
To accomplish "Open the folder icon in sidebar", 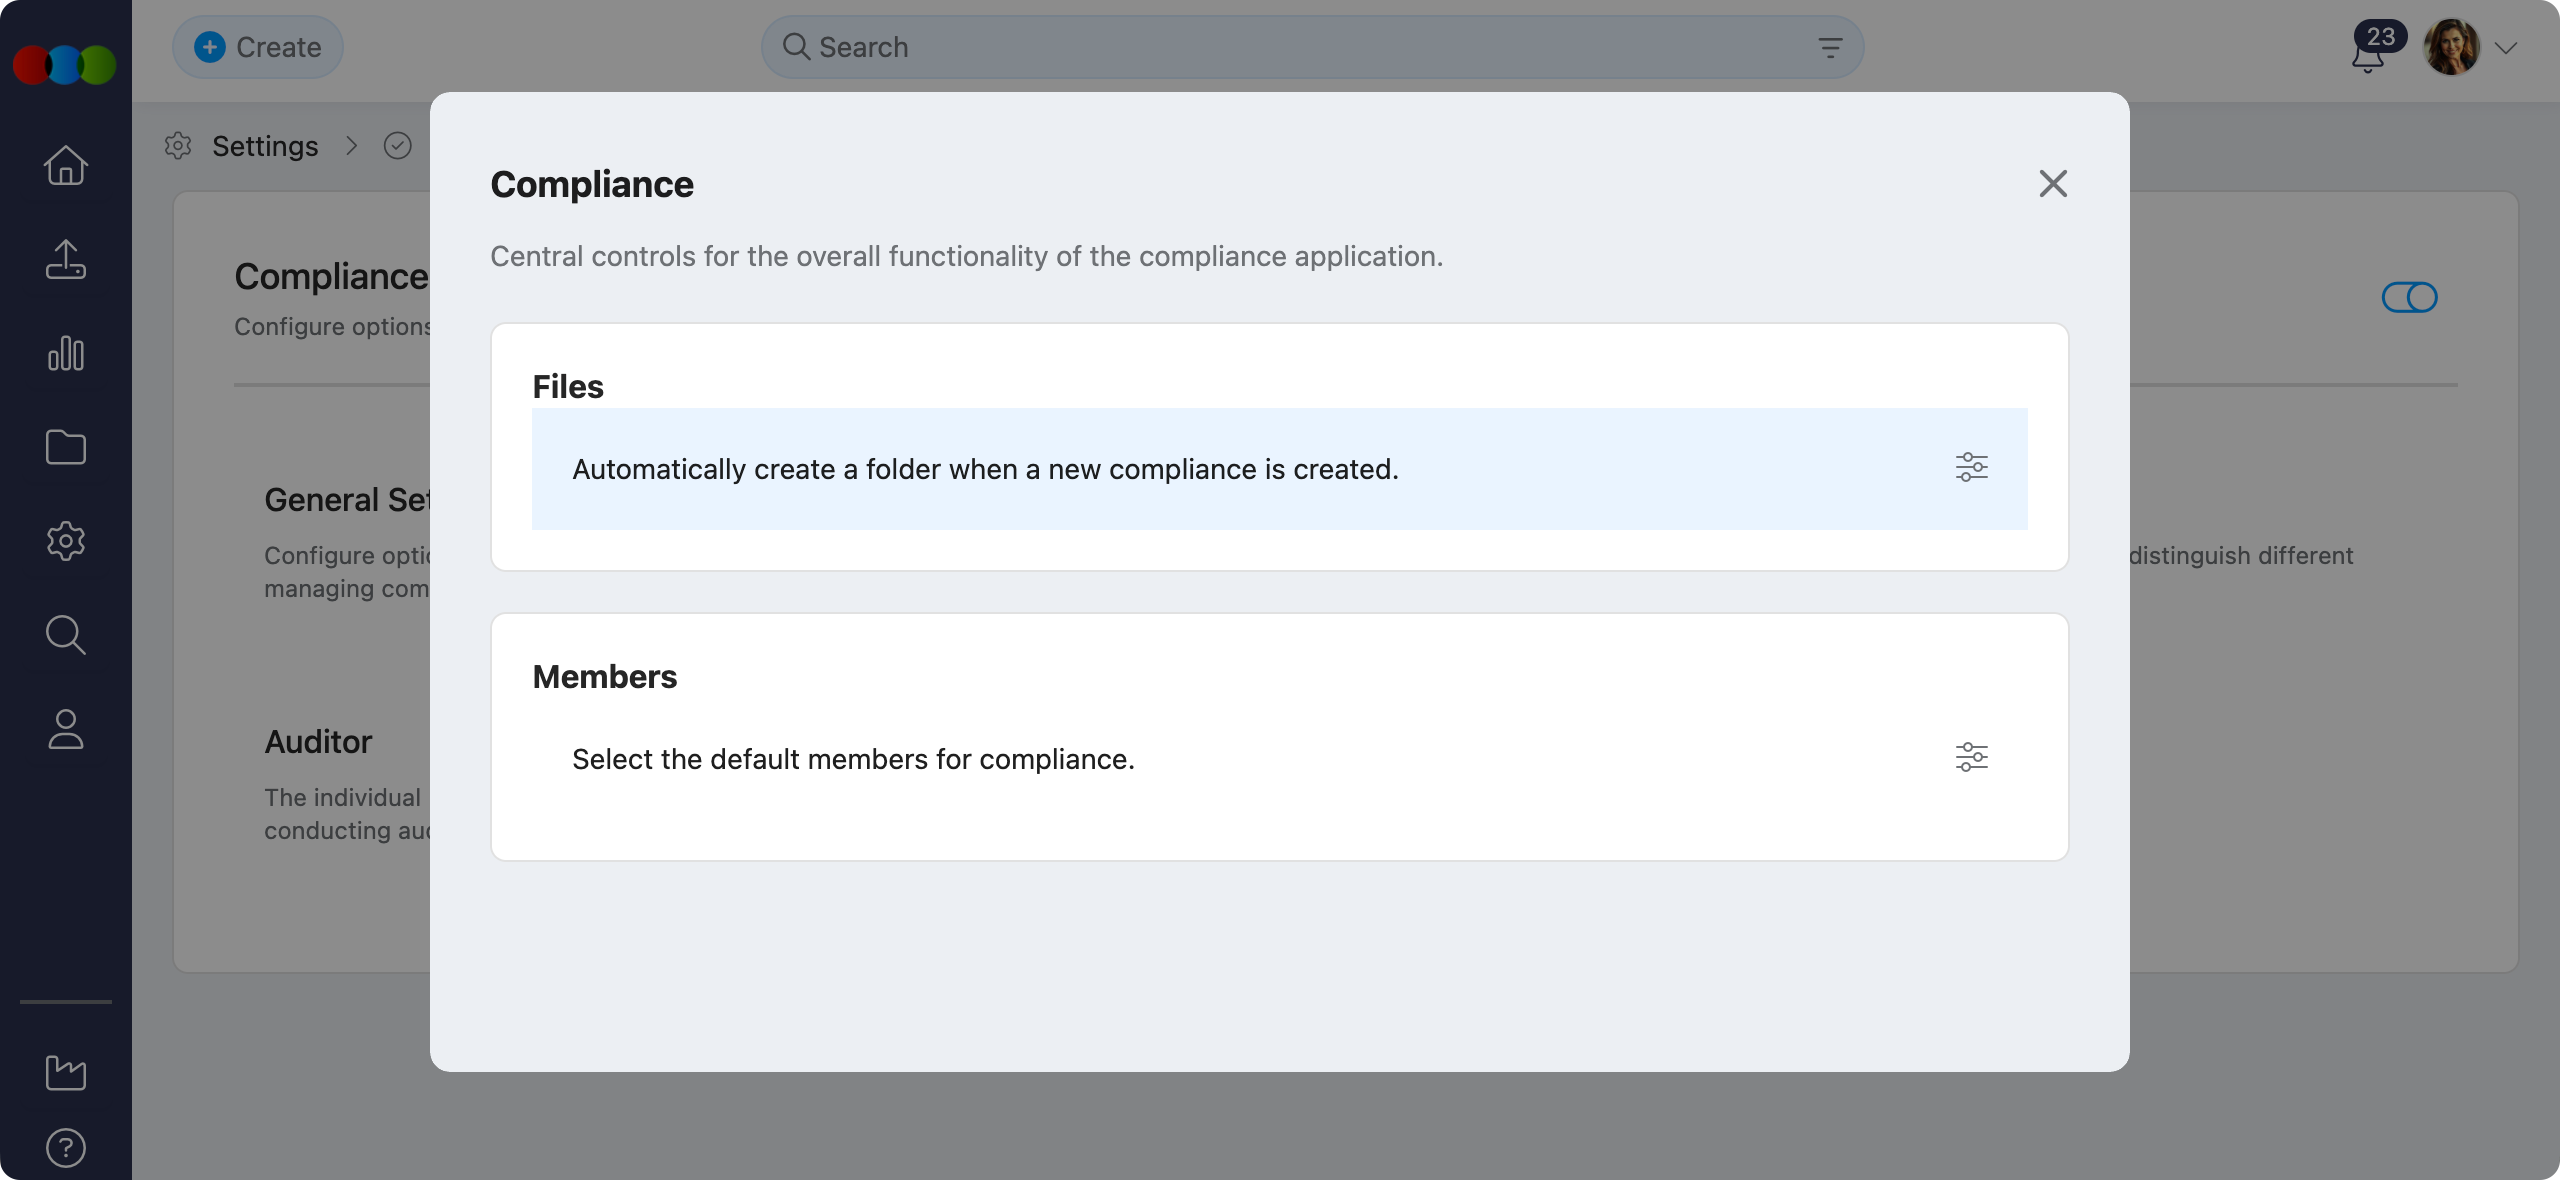I will pyautogui.click(x=66, y=447).
